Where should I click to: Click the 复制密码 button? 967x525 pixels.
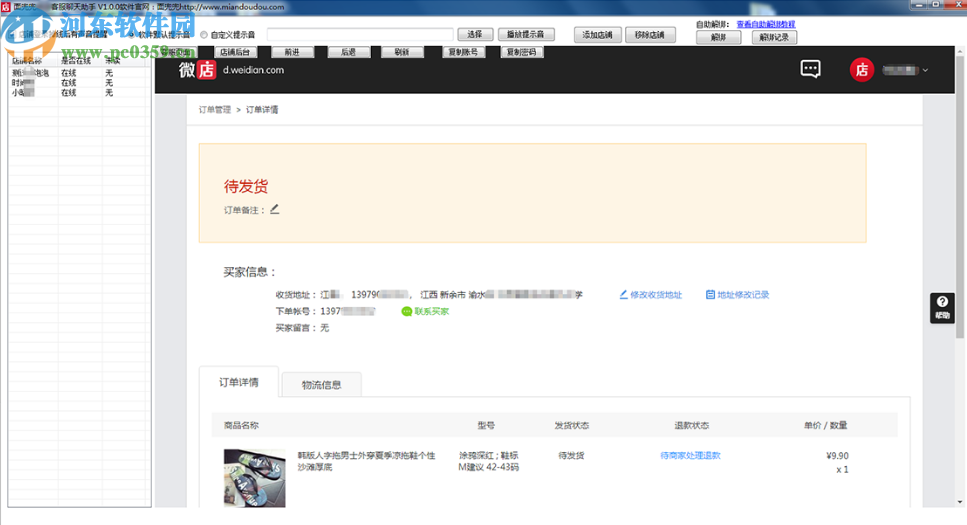coord(522,52)
